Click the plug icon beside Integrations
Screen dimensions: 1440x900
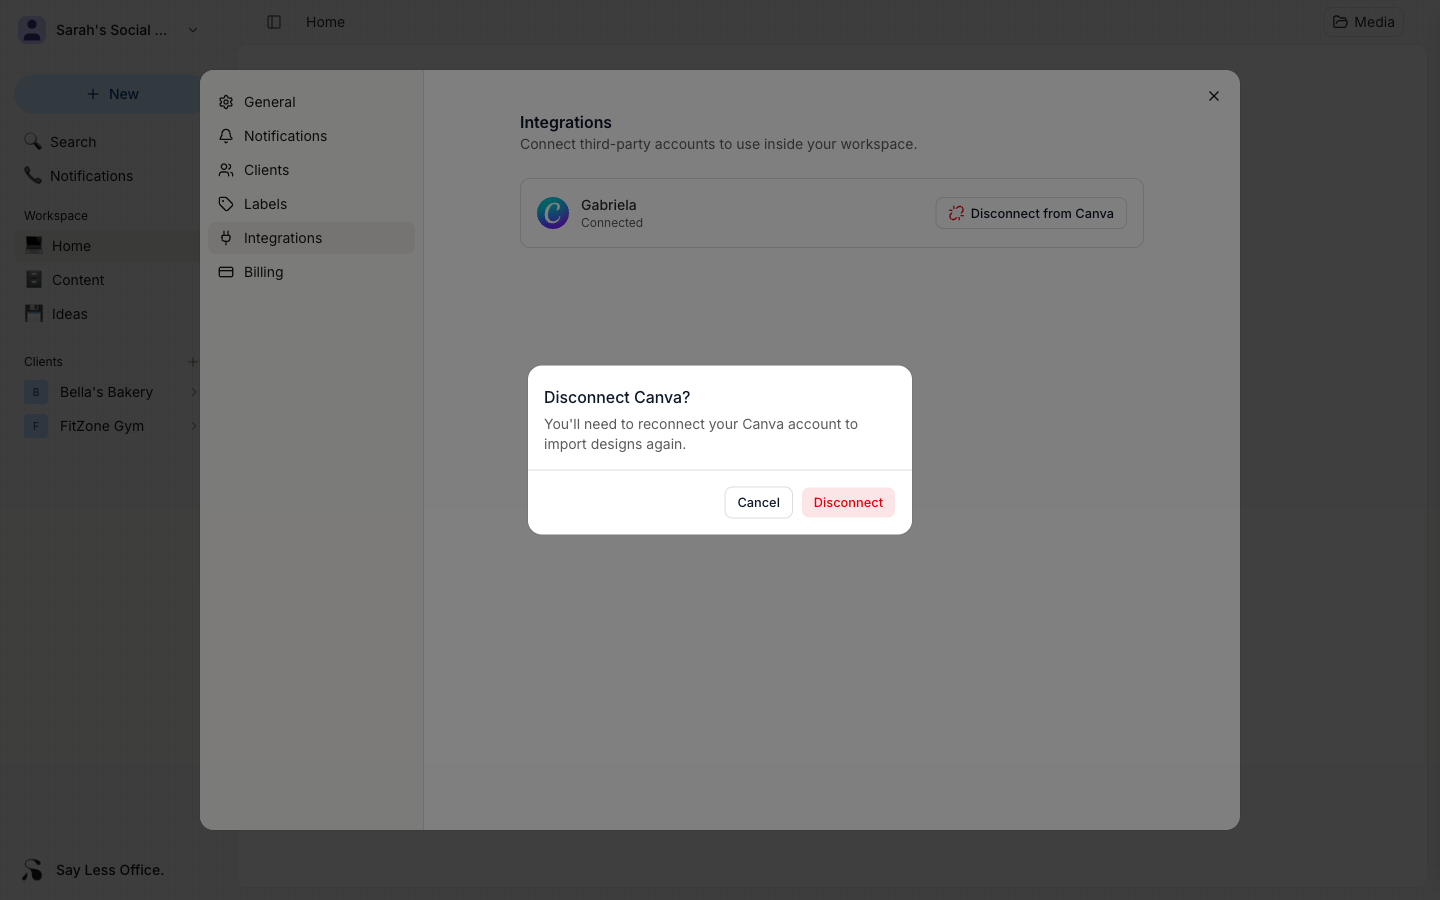click(226, 238)
